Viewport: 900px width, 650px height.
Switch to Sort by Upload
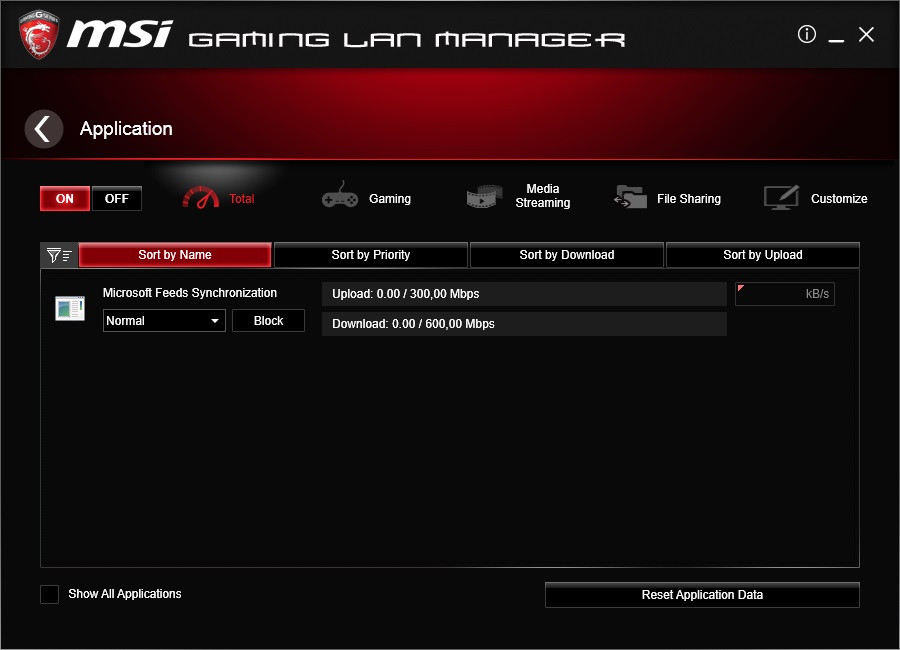pos(763,255)
